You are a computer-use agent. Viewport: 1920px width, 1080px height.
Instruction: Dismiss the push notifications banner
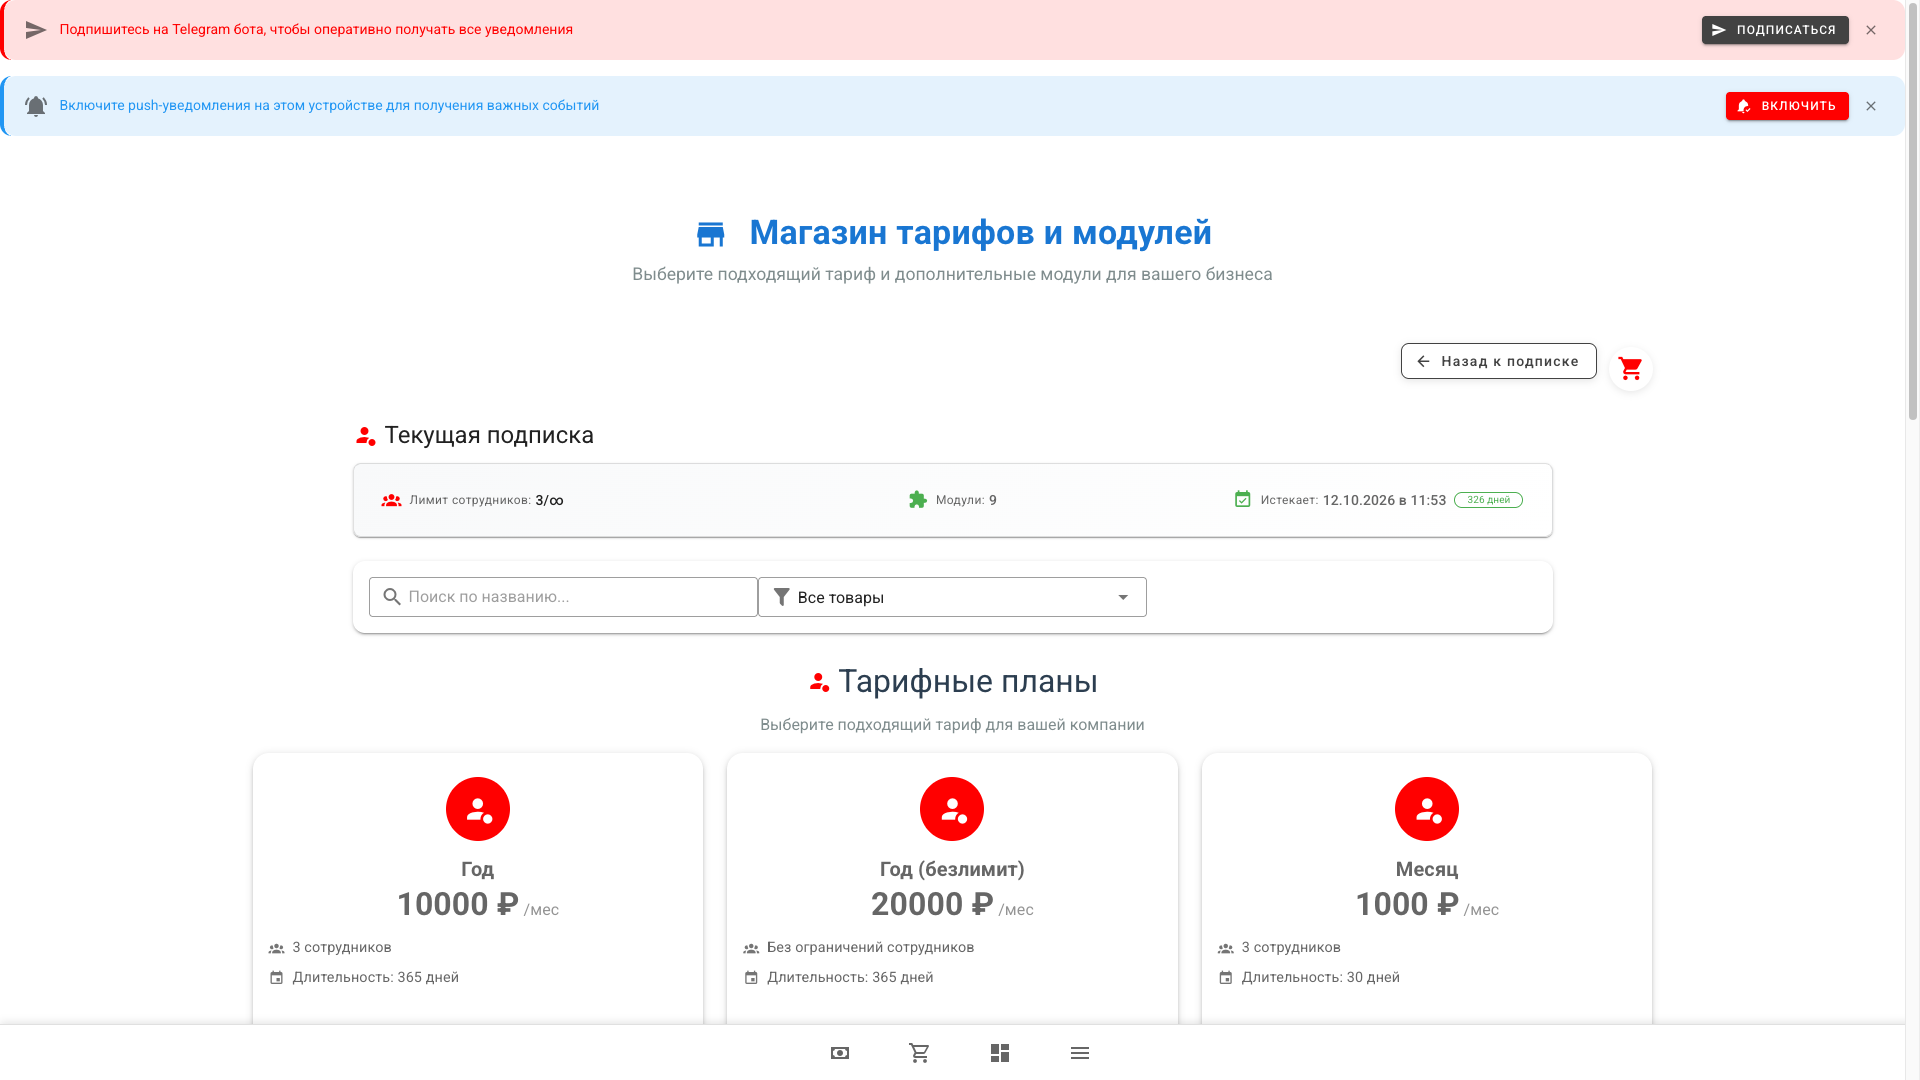(1871, 105)
